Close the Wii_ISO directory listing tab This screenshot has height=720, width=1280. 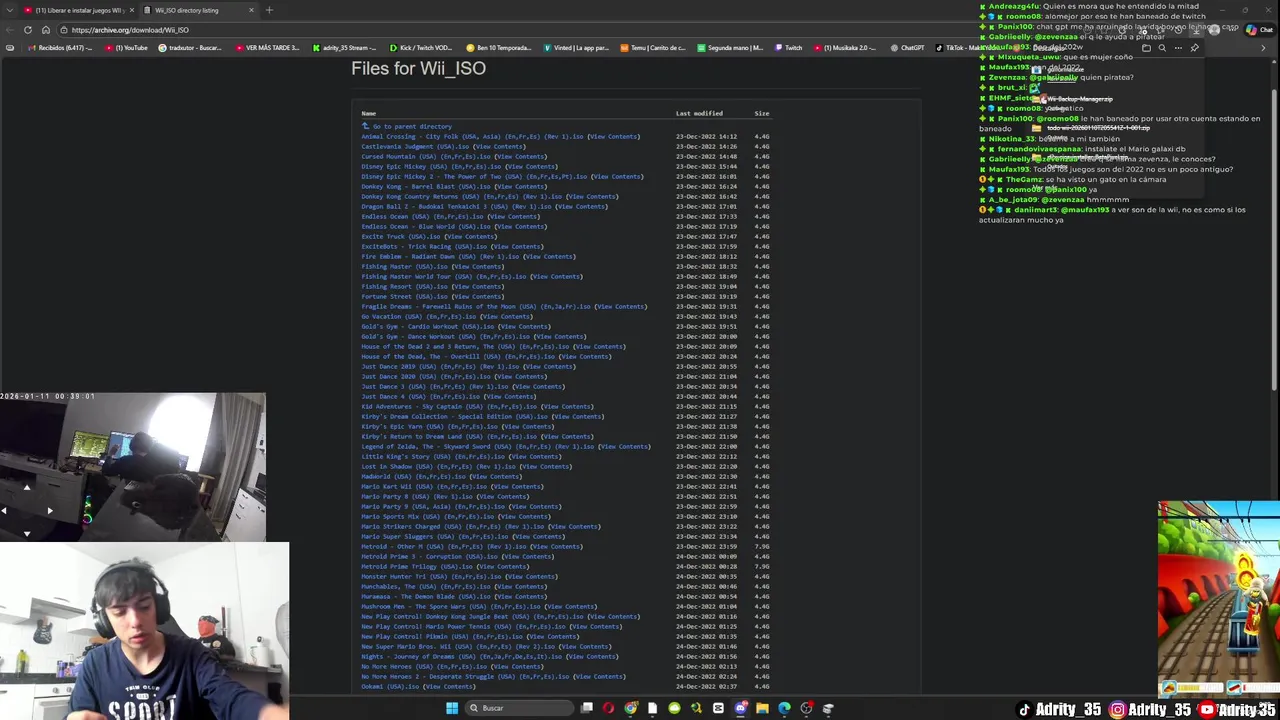(251, 10)
